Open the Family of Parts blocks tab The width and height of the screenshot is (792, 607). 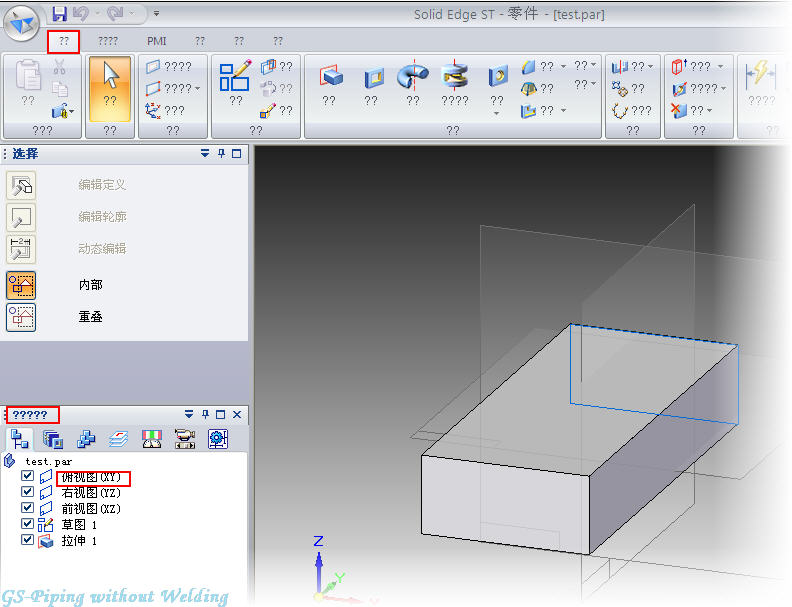[x=86, y=439]
